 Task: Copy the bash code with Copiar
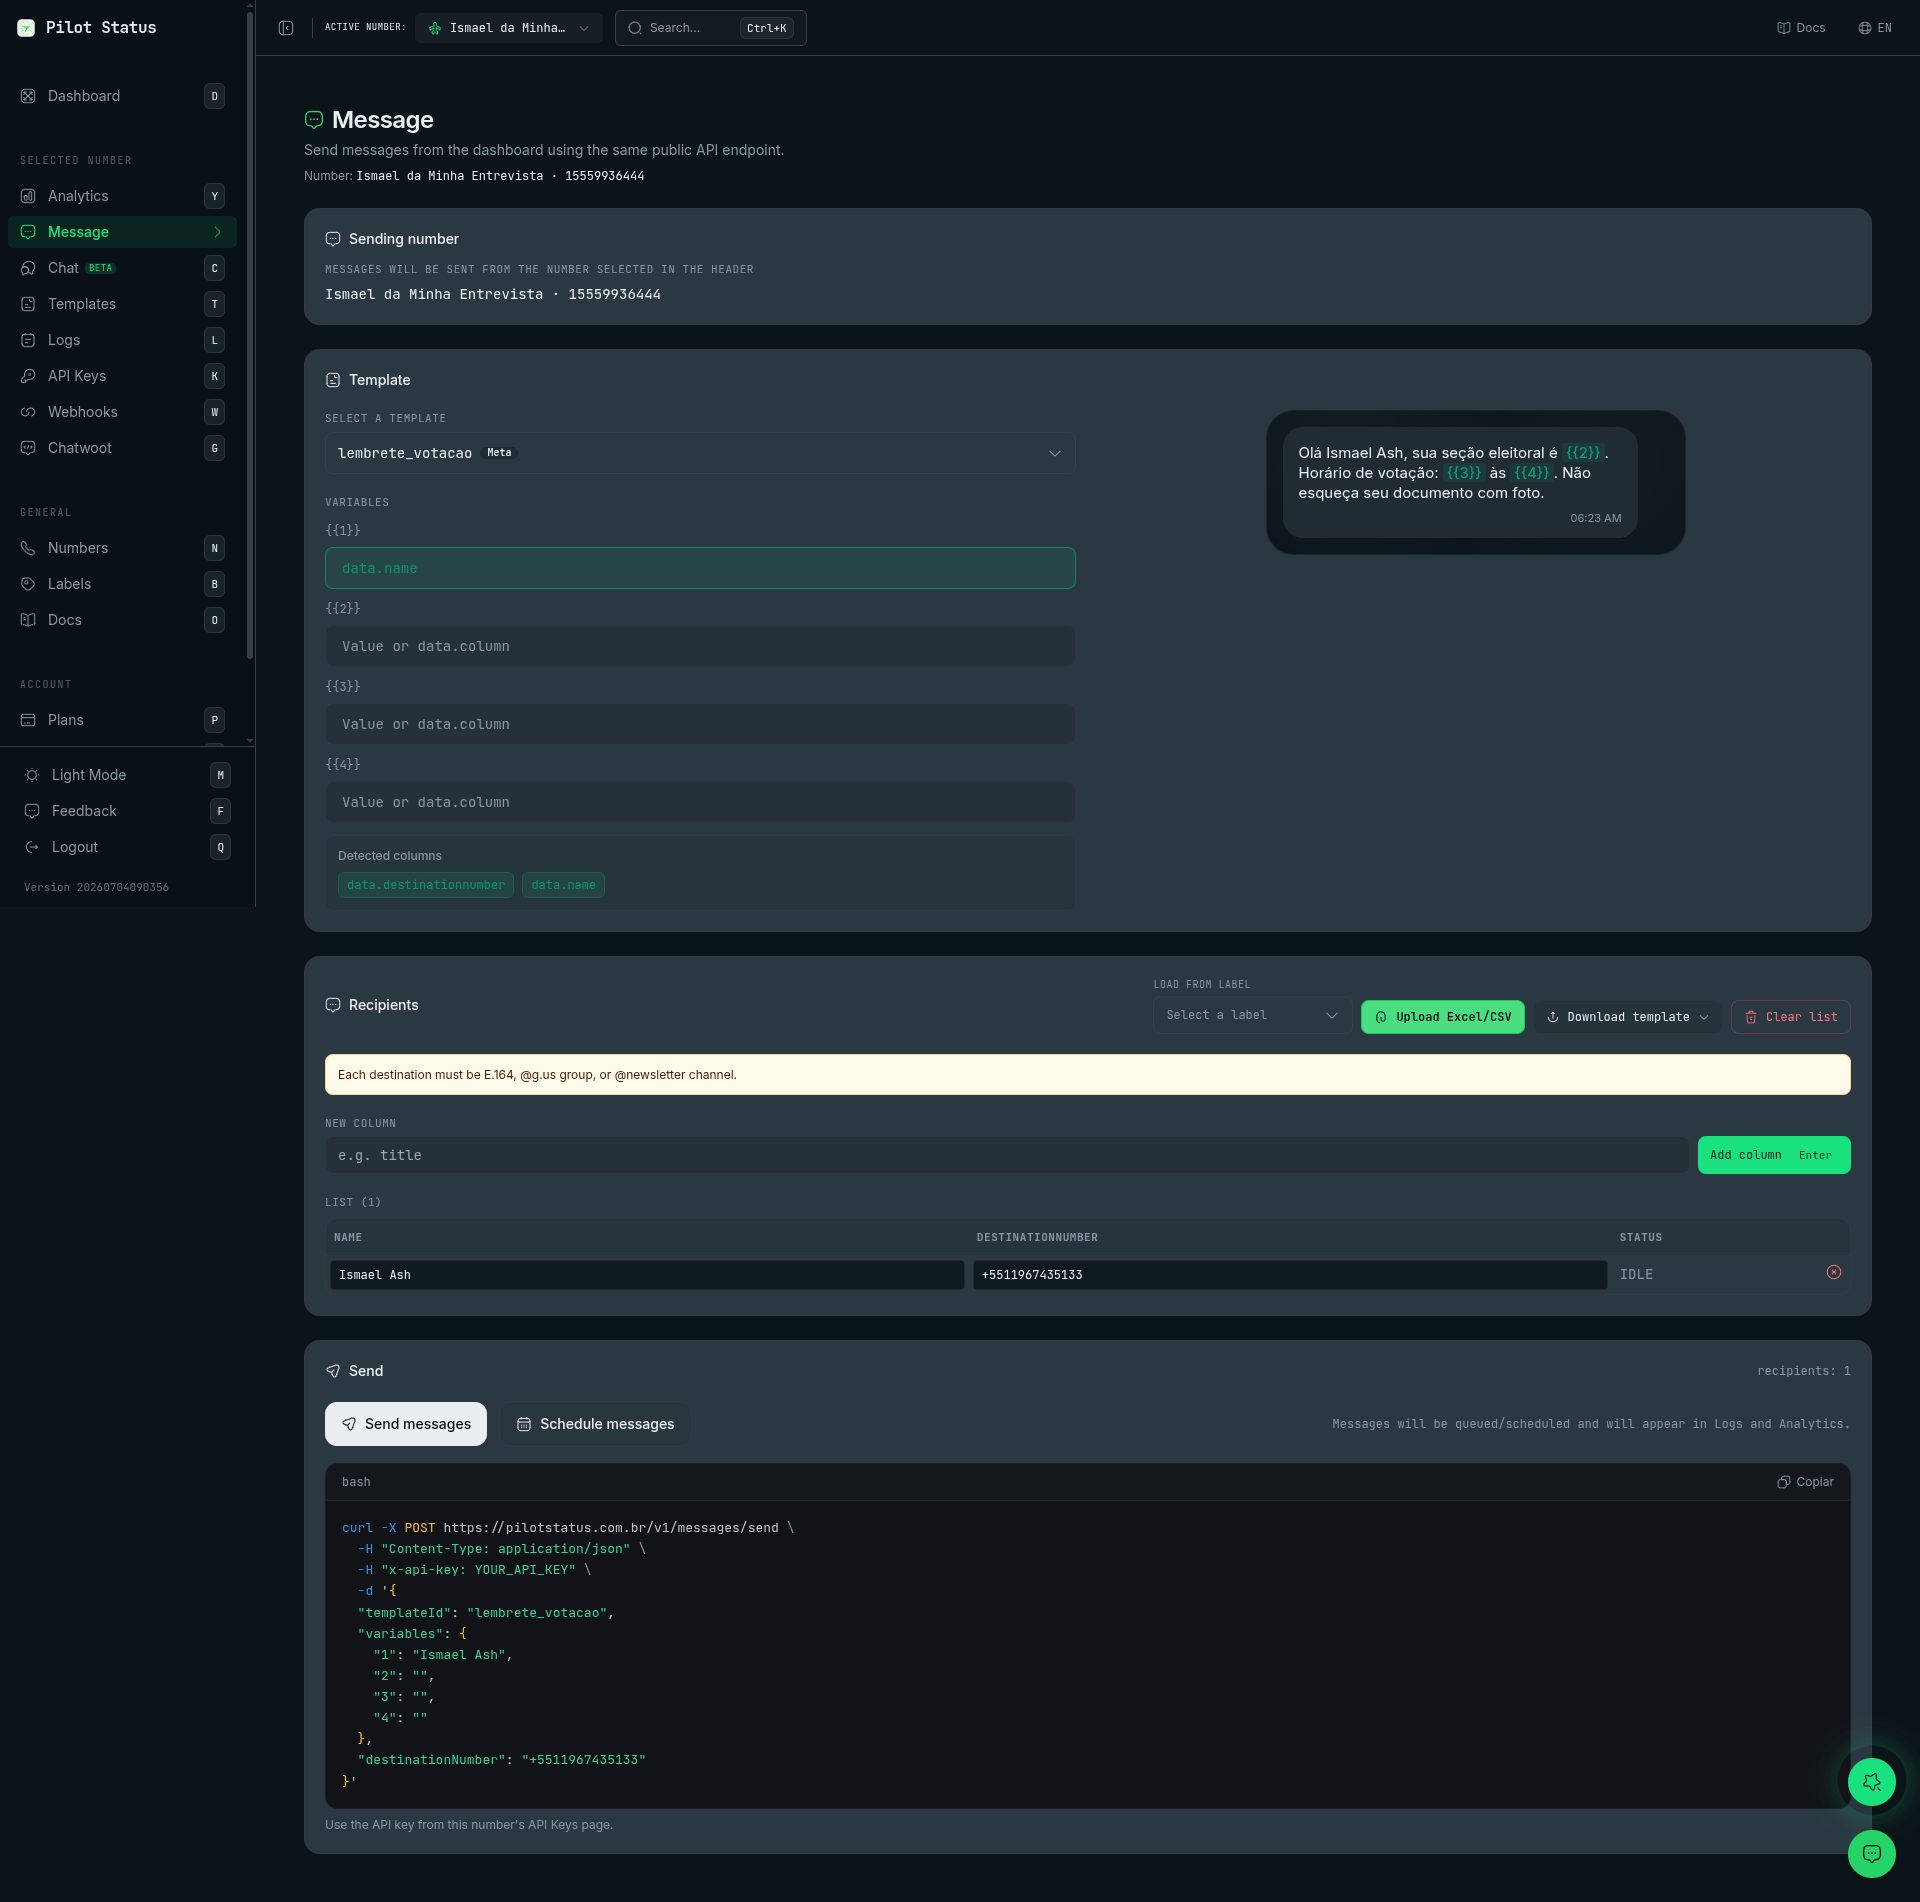[1805, 1482]
